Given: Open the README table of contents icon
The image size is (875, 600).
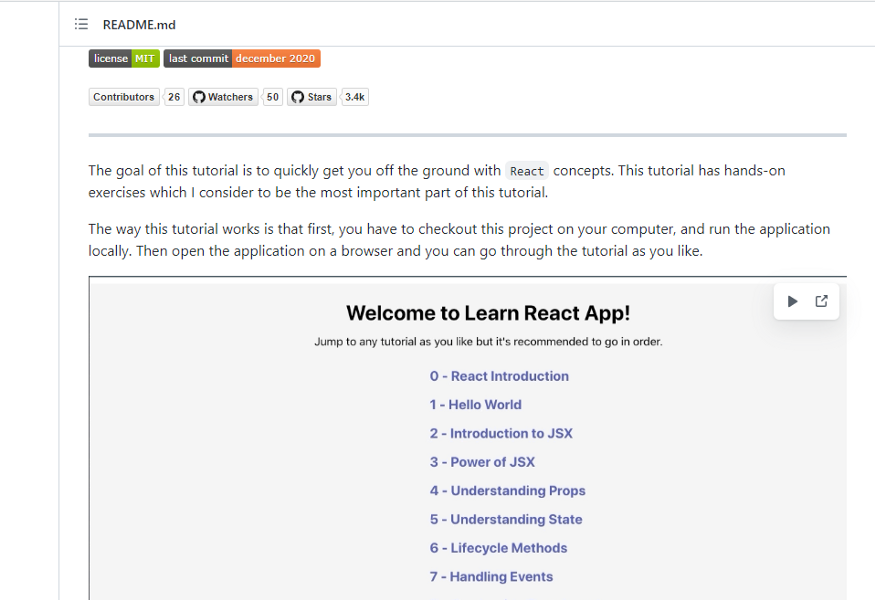Looking at the screenshot, I should (x=81, y=24).
